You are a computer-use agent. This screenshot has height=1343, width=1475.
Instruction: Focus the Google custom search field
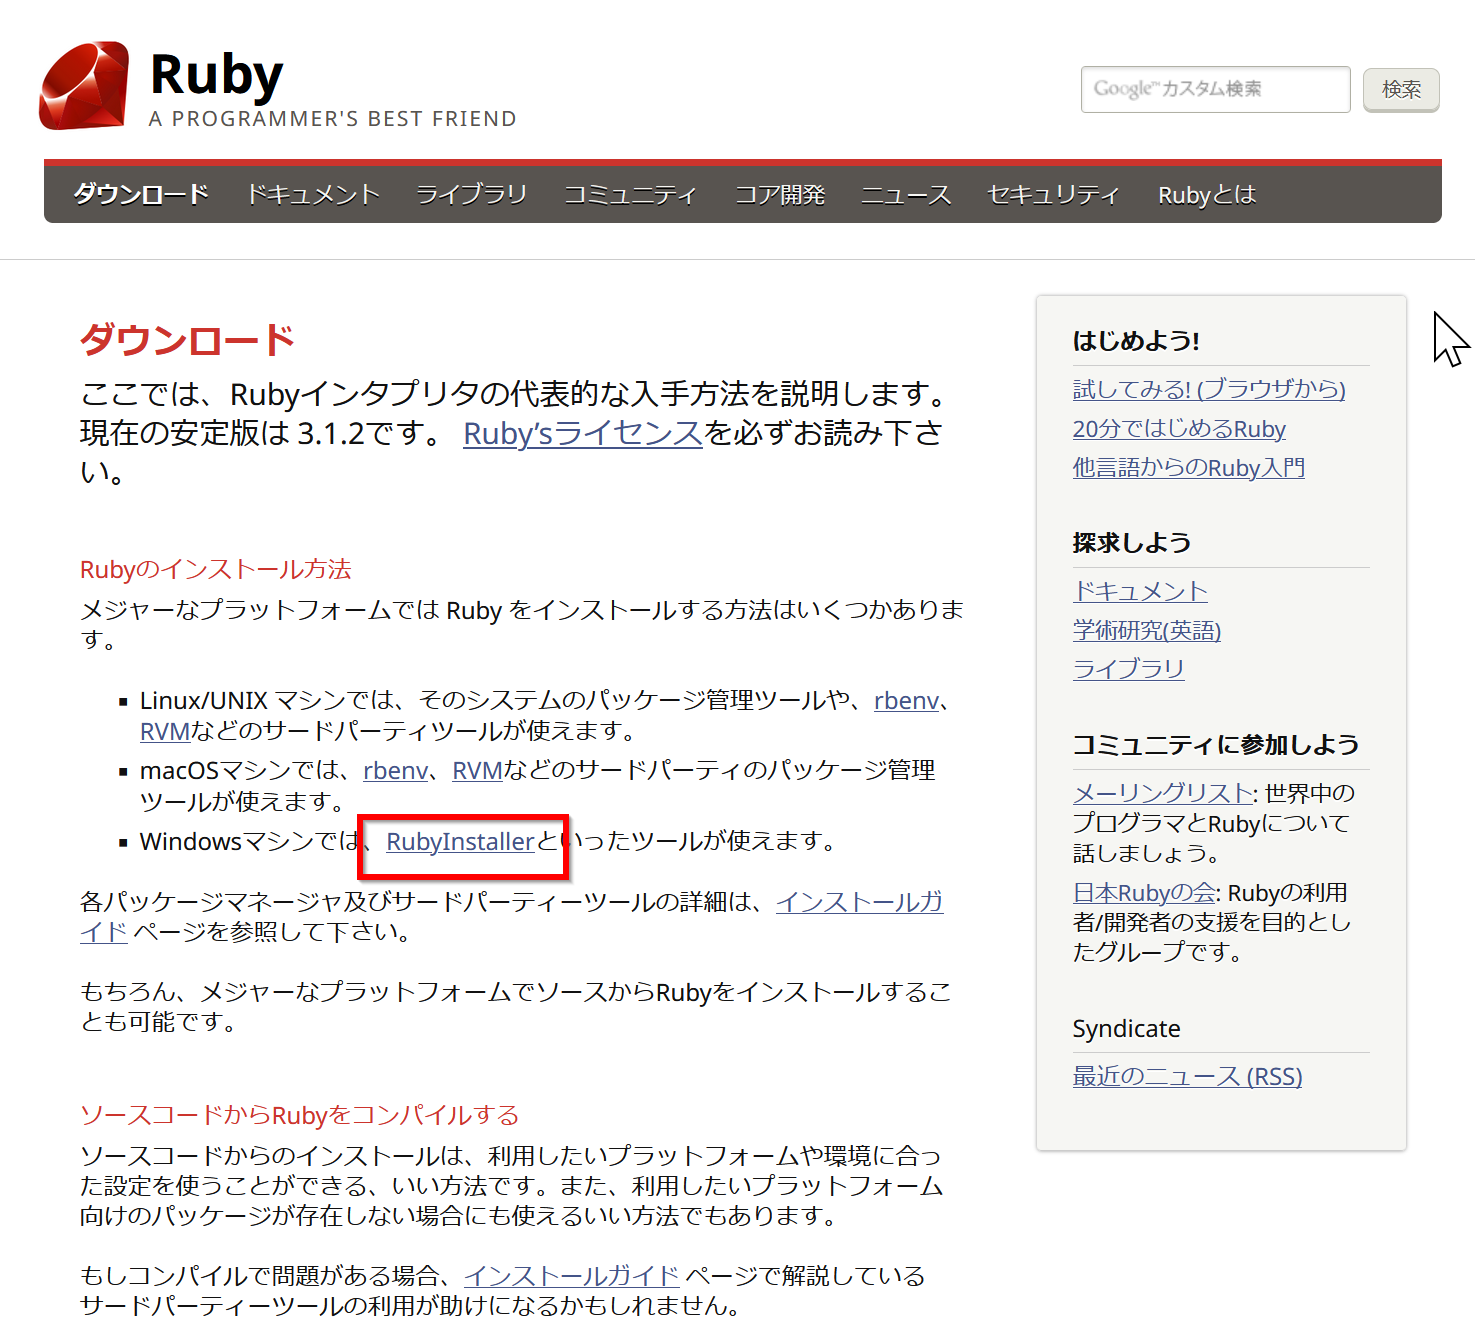[x=1214, y=90]
